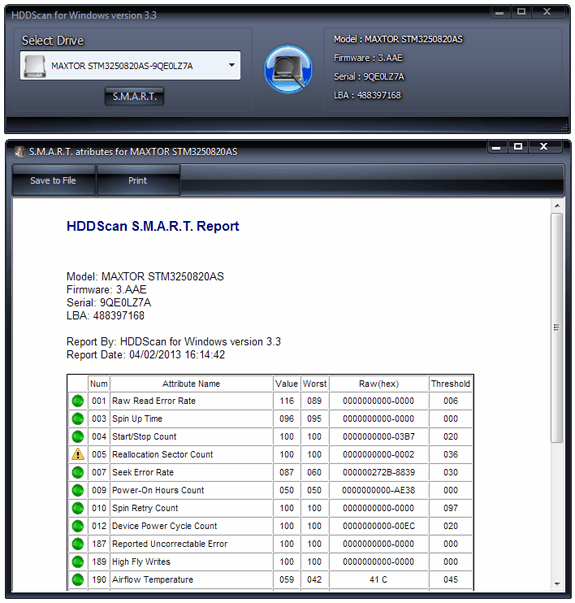
Task: Click the S.M.A.R.T. window title icon
Action: pos(20,152)
